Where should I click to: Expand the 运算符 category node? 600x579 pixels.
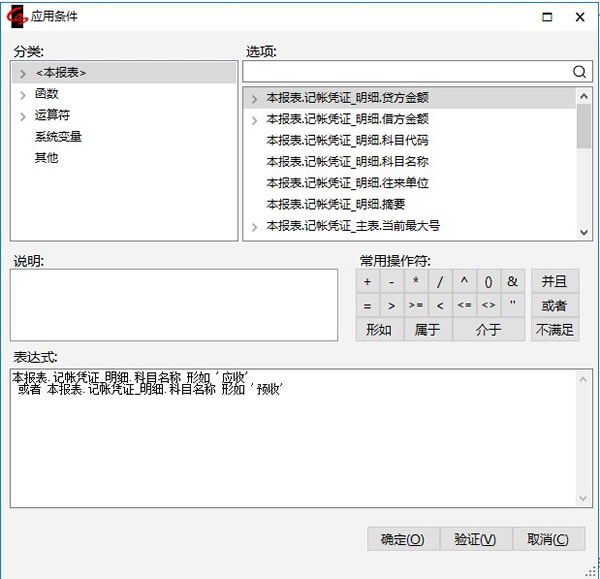coord(23,116)
